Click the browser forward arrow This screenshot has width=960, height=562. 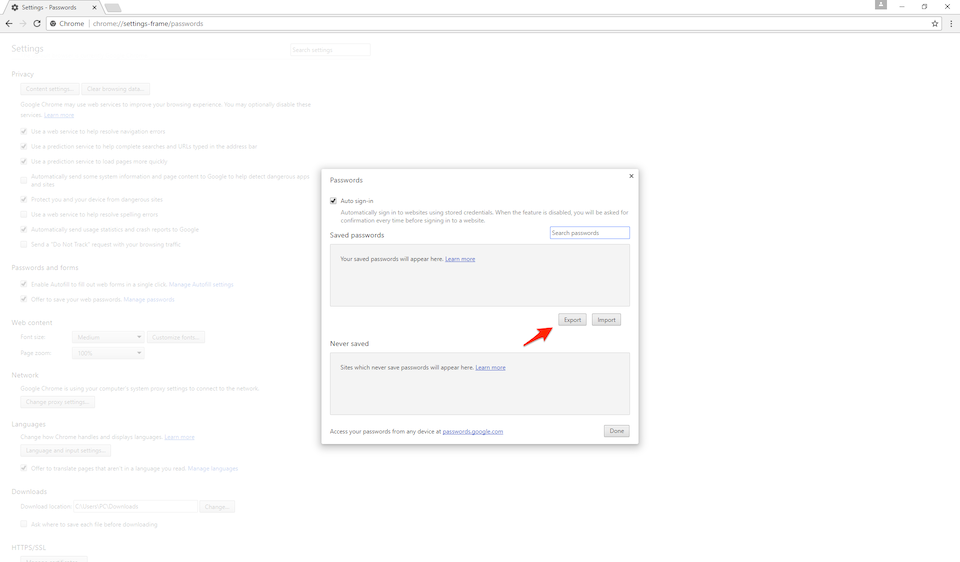pyautogui.click(x=23, y=23)
